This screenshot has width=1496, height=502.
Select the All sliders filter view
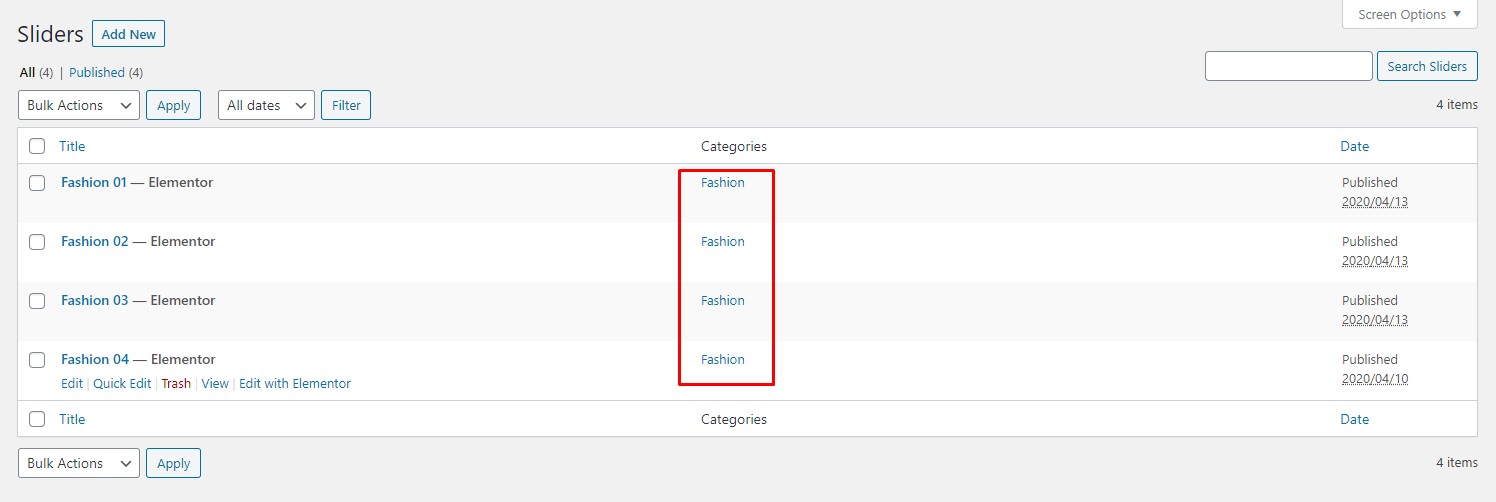pos(27,73)
